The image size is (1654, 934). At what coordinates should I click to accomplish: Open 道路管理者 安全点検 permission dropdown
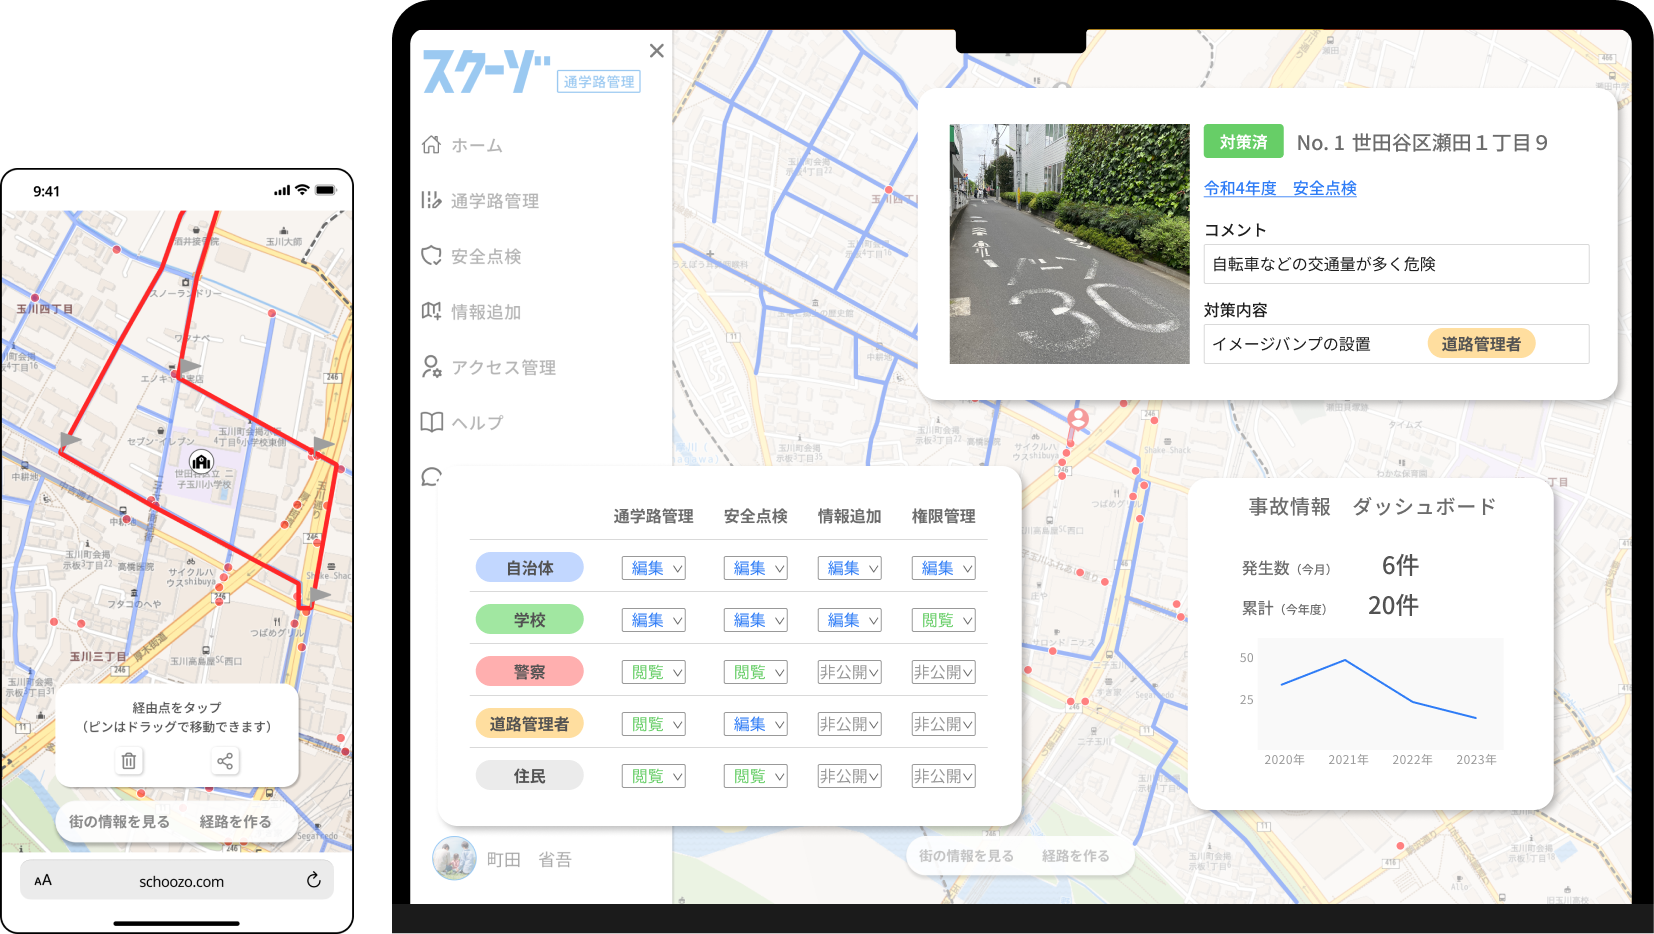pos(755,724)
